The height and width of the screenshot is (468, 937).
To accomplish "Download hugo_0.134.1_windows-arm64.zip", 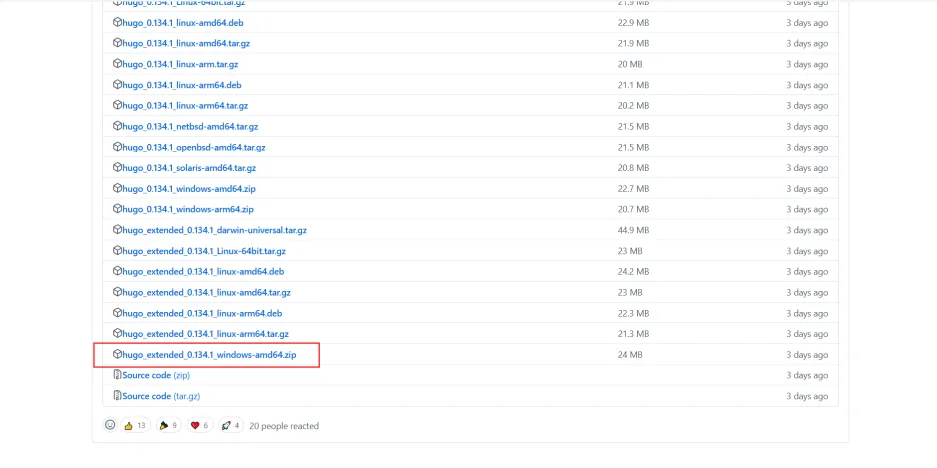I will (188, 209).
